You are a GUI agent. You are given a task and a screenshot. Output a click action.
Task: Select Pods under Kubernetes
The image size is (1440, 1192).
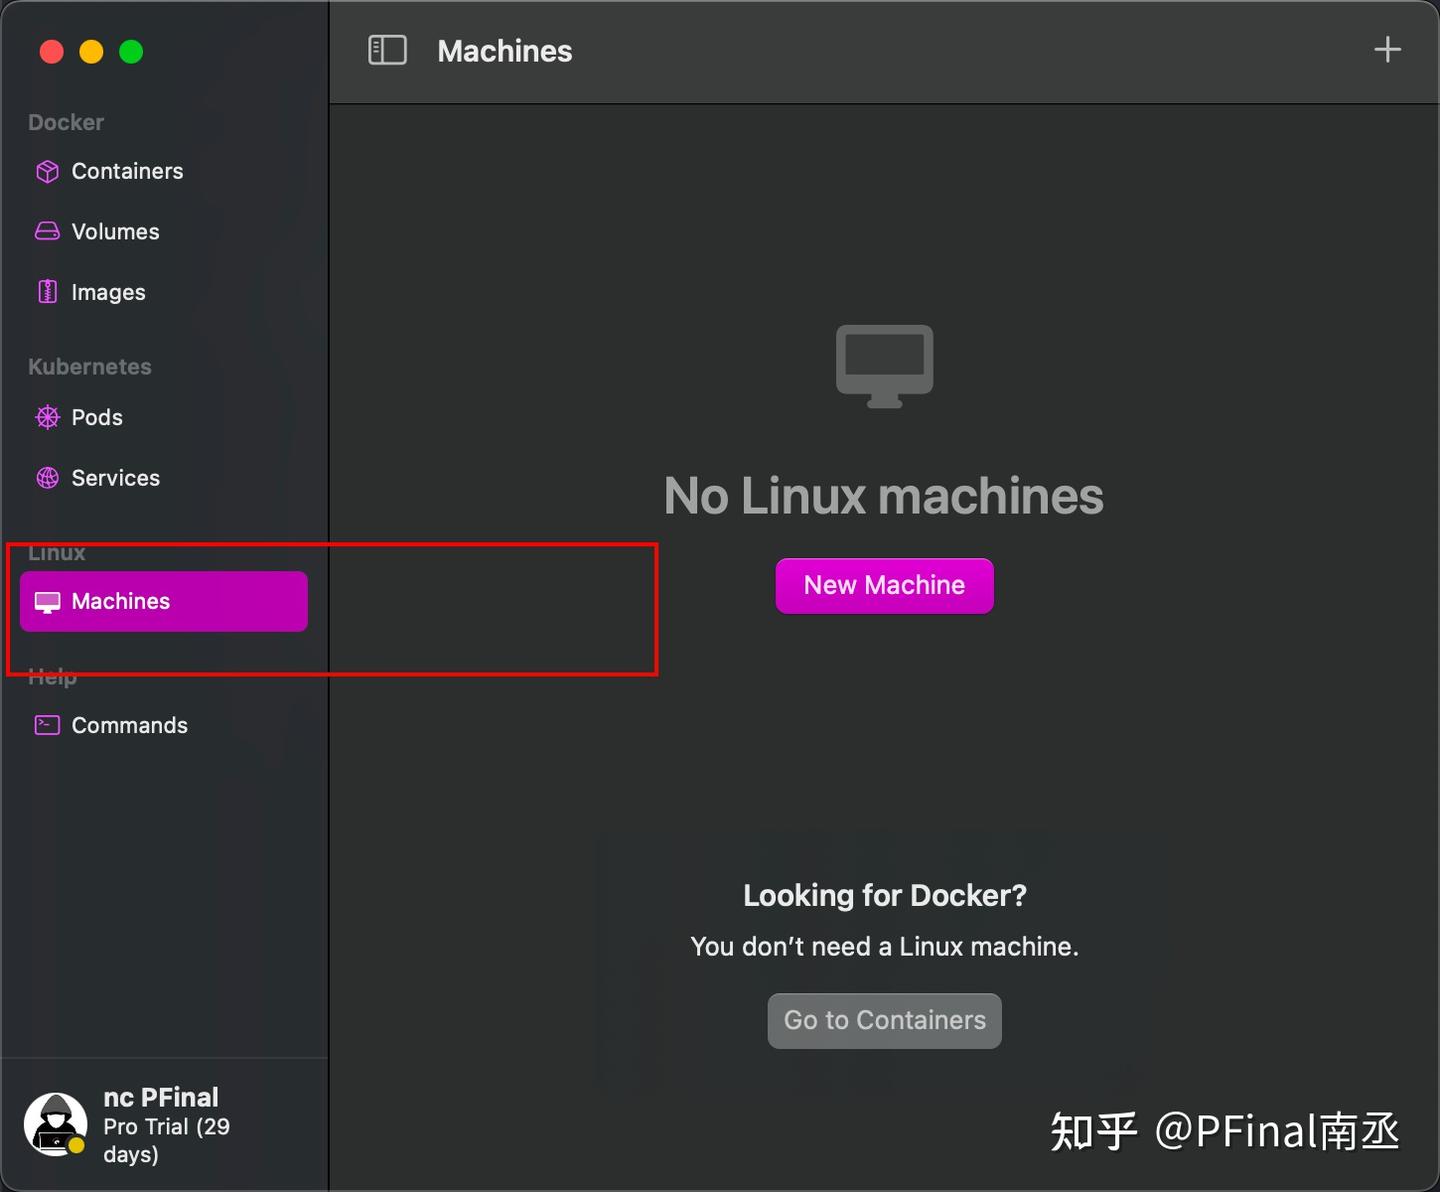(x=96, y=417)
